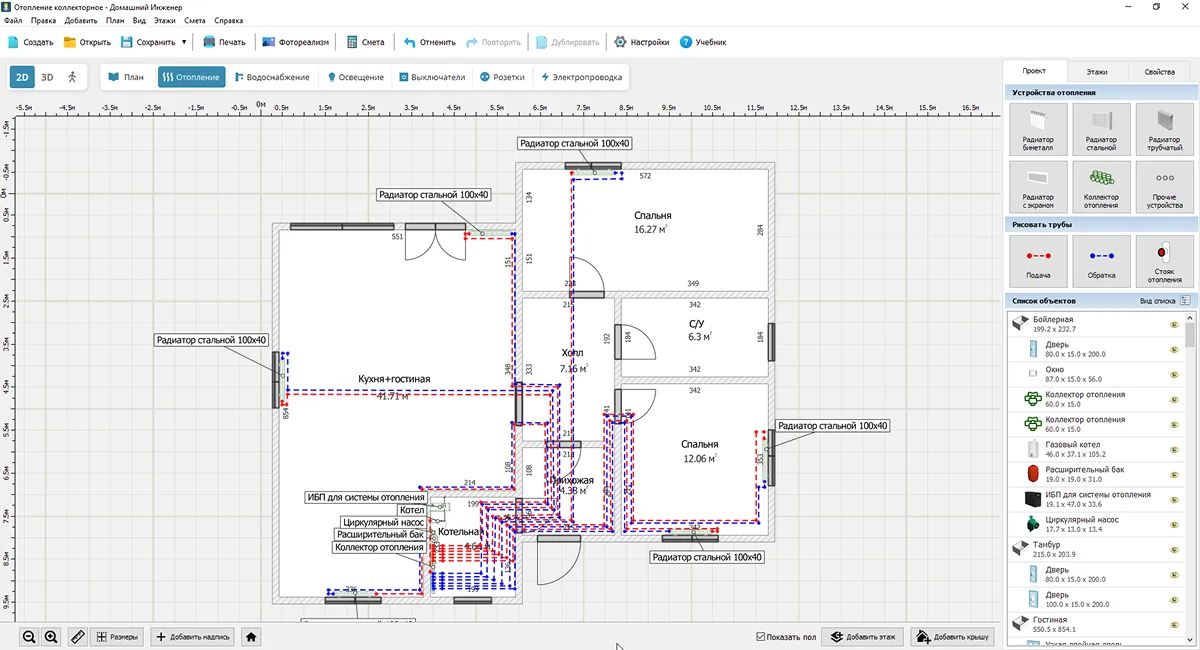Select the Радиатор биметалл heating device
The image size is (1200, 650).
coord(1038,130)
